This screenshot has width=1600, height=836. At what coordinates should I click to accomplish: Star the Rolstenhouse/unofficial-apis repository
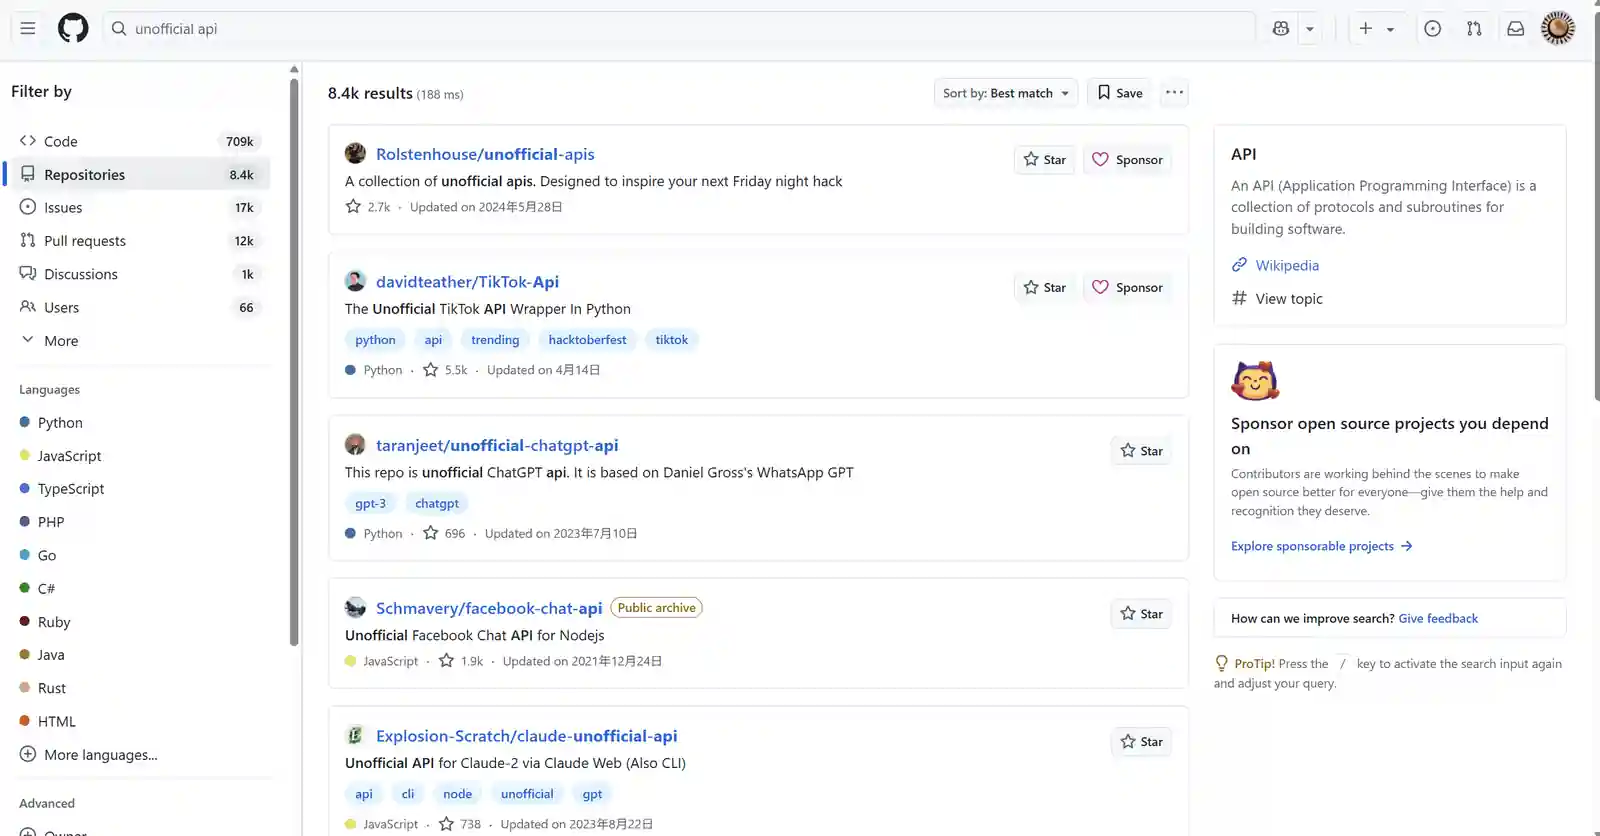1044,160
